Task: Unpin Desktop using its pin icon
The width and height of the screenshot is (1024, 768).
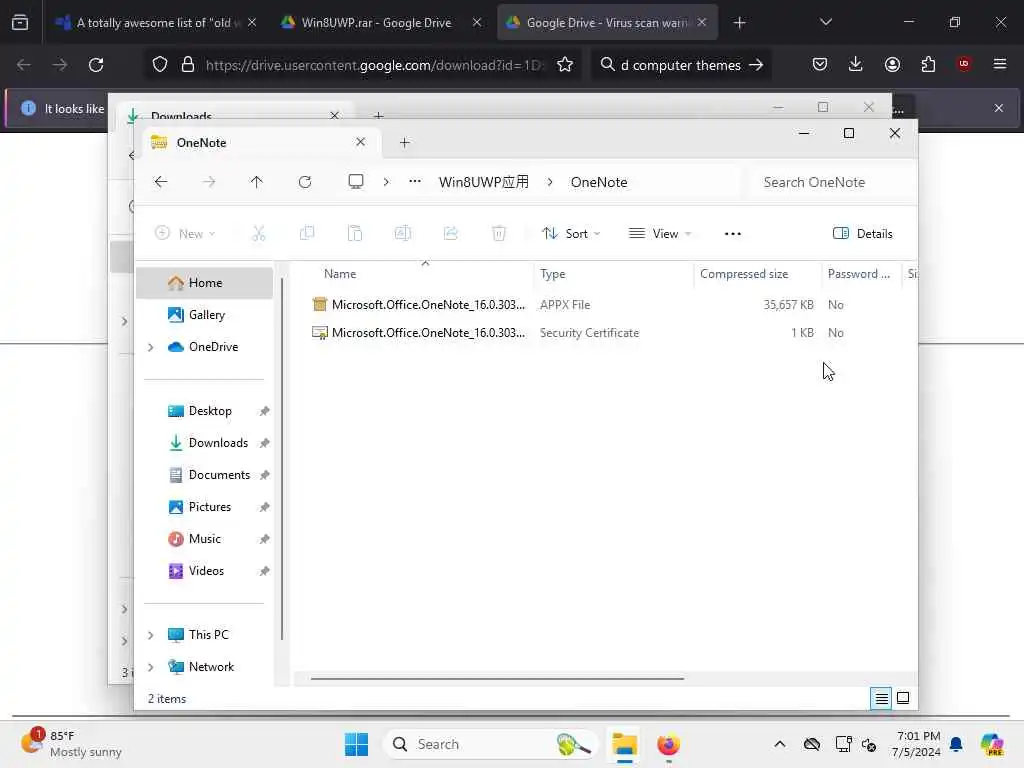Action: click(x=264, y=411)
